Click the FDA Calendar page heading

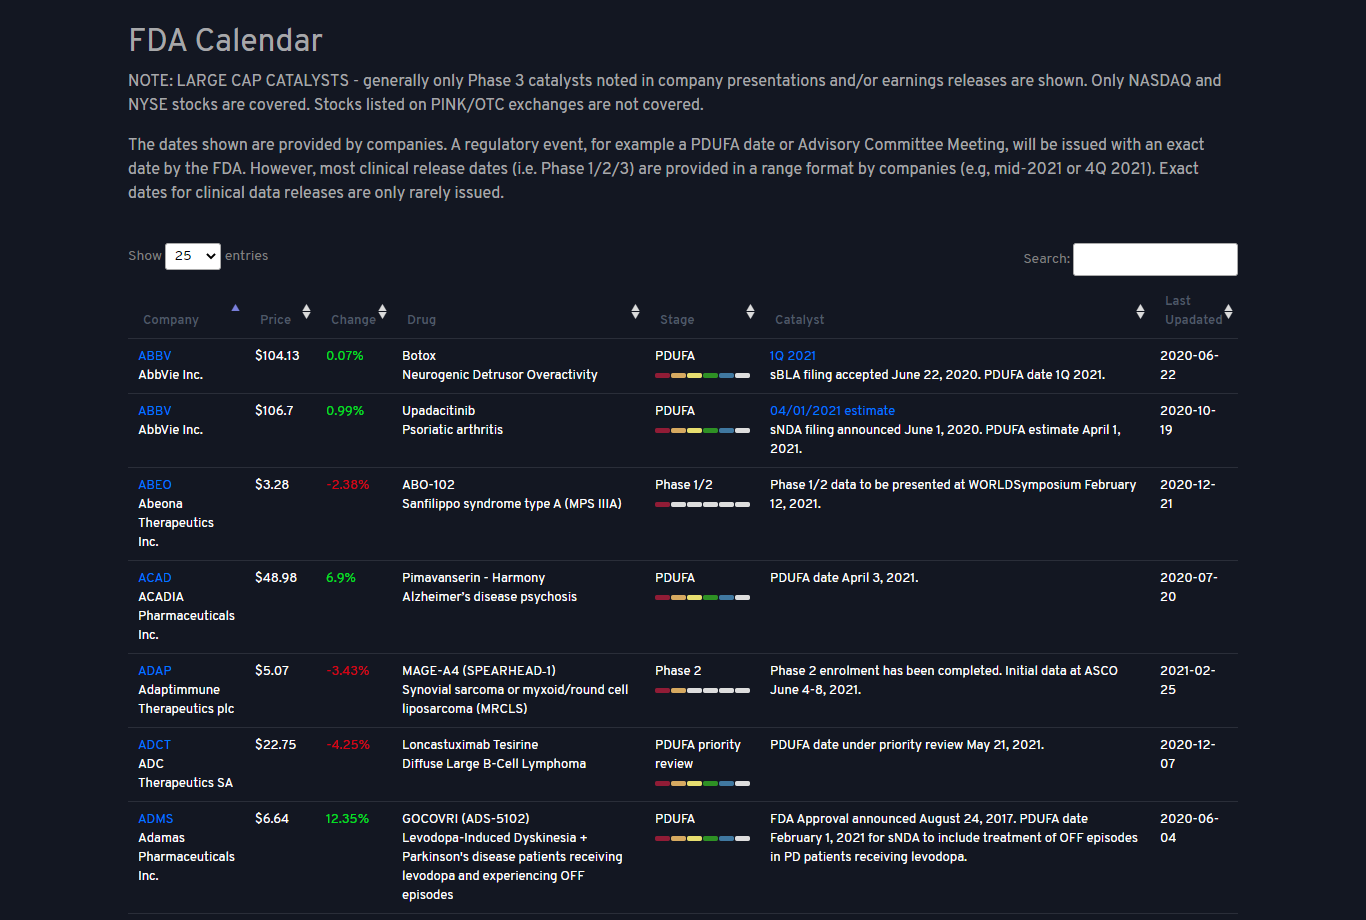(x=225, y=40)
